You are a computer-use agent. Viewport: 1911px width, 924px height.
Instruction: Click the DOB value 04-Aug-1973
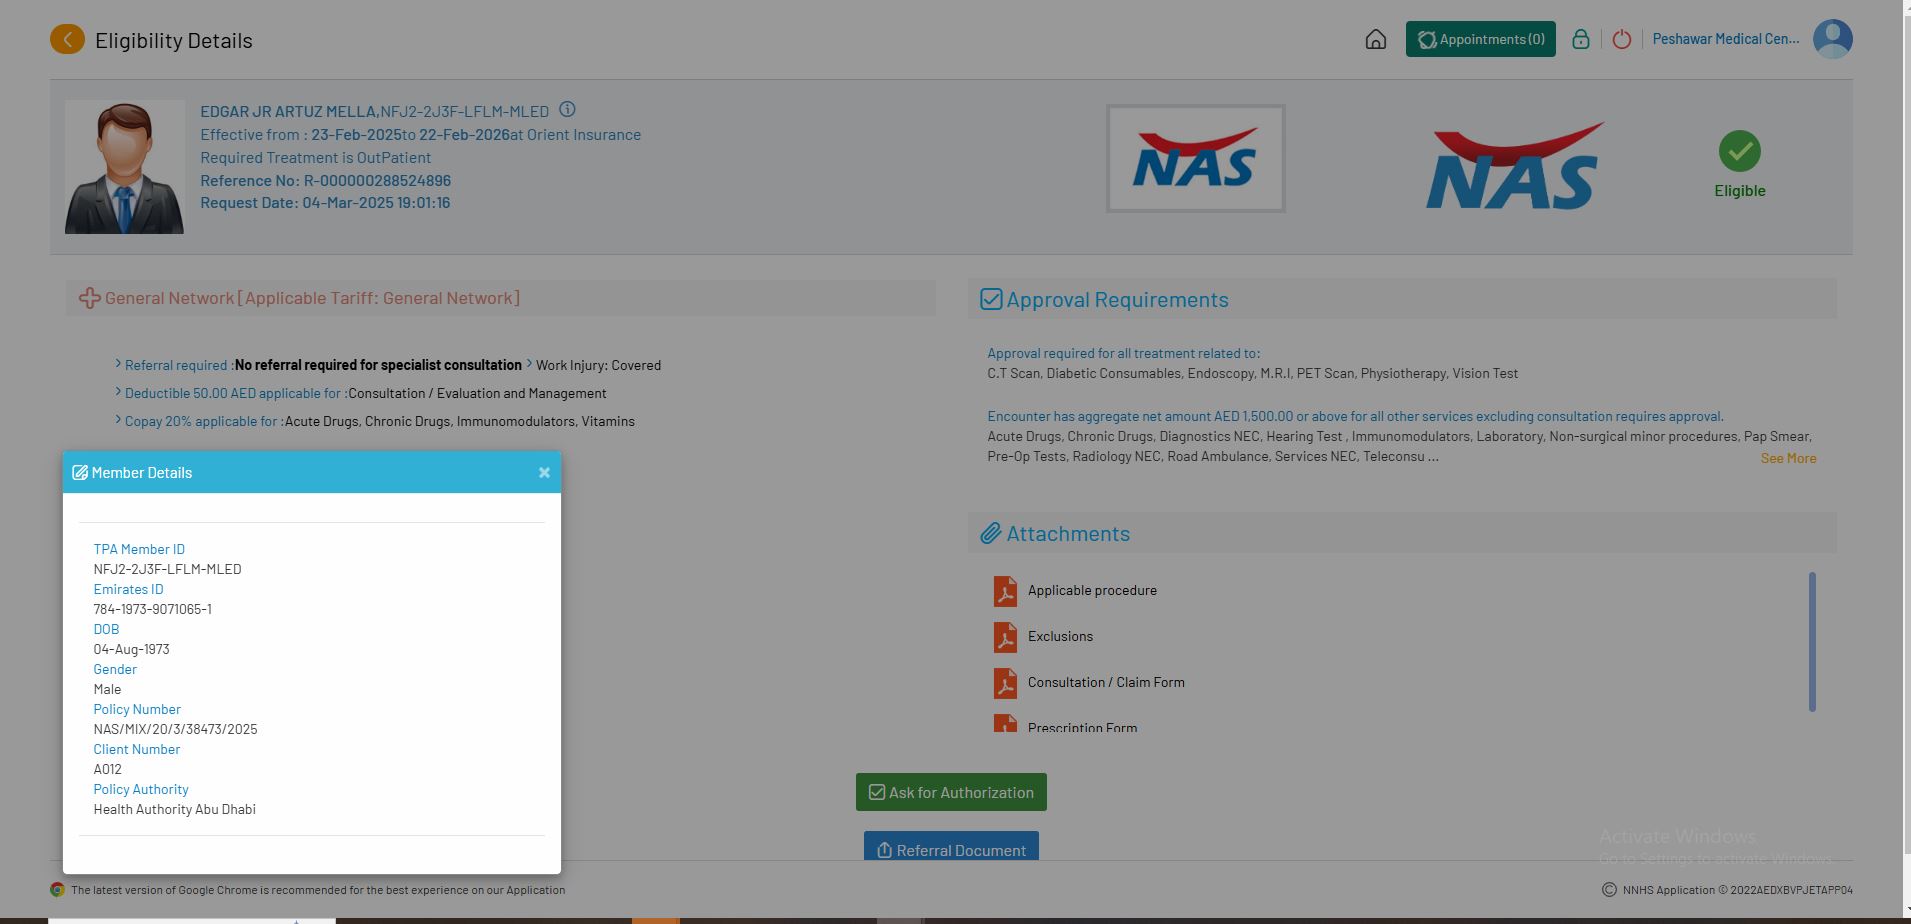131,649
